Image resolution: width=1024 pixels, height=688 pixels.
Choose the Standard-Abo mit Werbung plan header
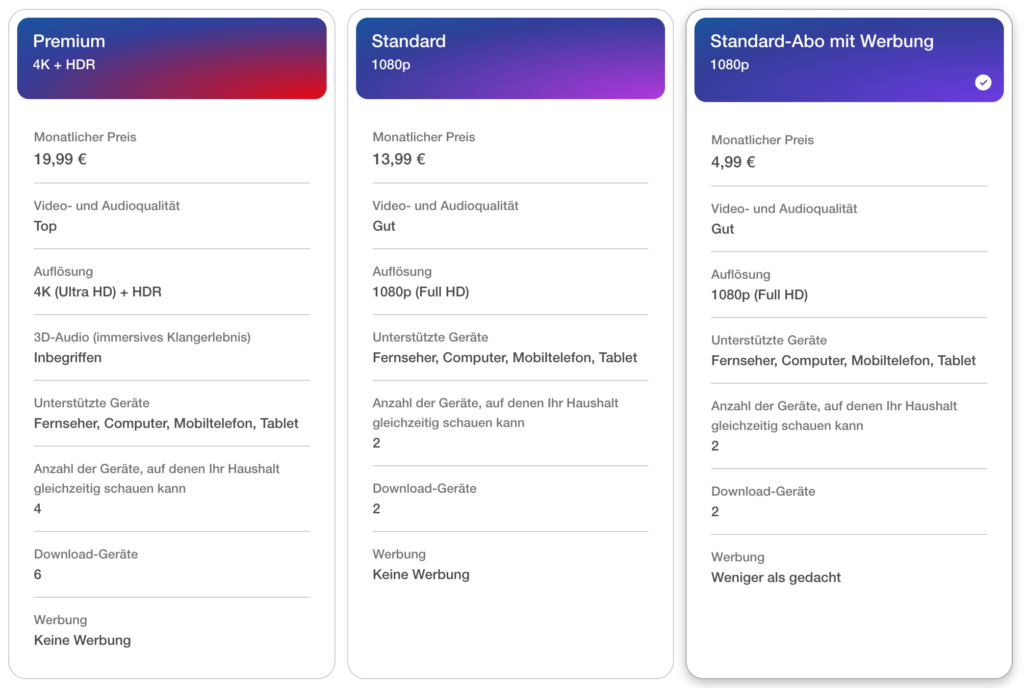[x=848, y=59]
